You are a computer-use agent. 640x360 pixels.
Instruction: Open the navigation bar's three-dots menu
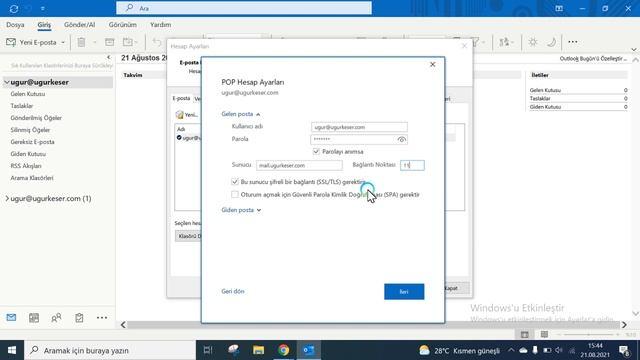(102, 318)
